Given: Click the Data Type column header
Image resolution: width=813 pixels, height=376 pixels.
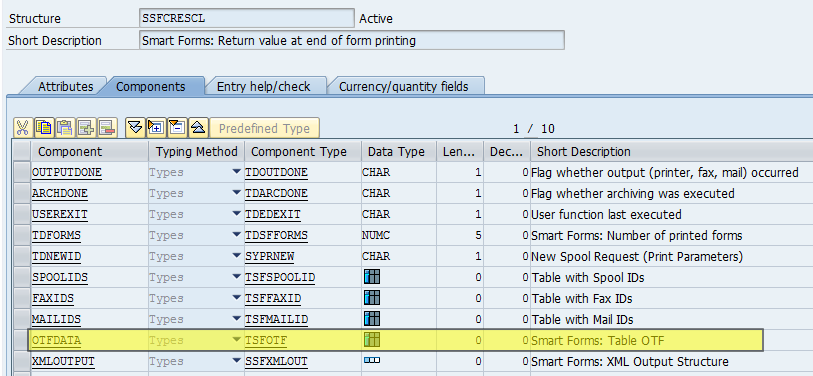Looking at the screenshot, I should coord(399,151).
